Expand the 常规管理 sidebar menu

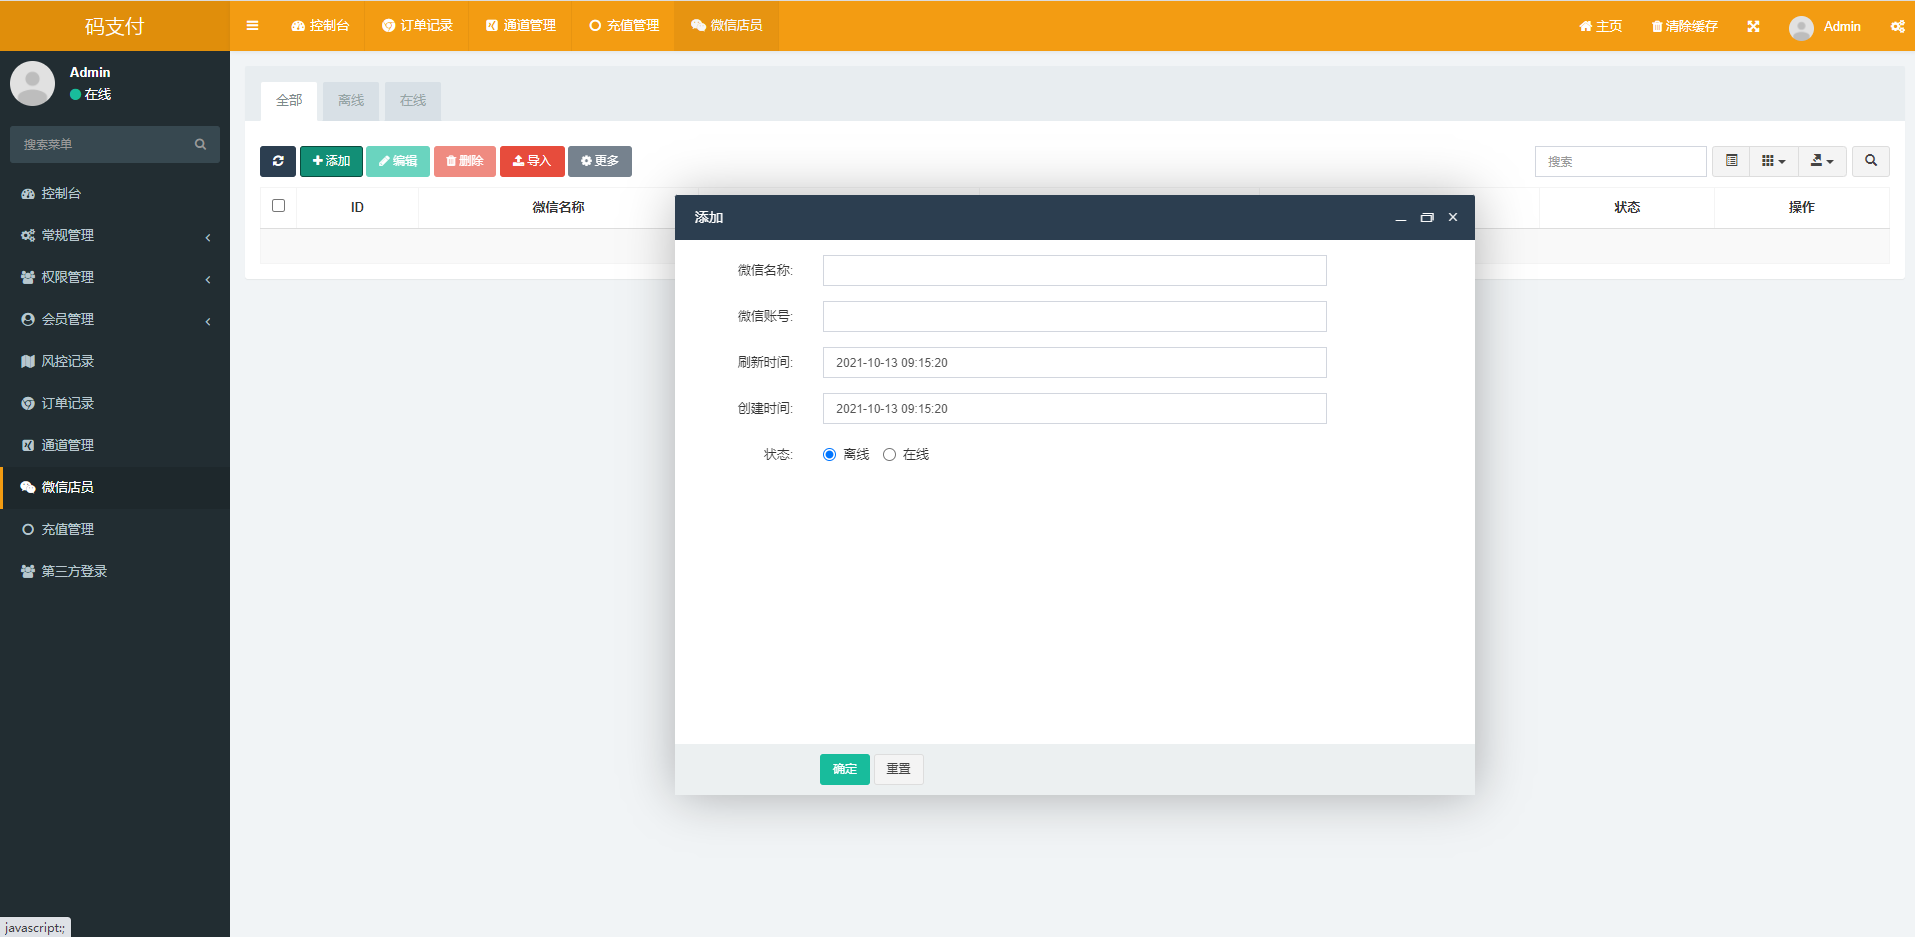(x=68, y=236)
